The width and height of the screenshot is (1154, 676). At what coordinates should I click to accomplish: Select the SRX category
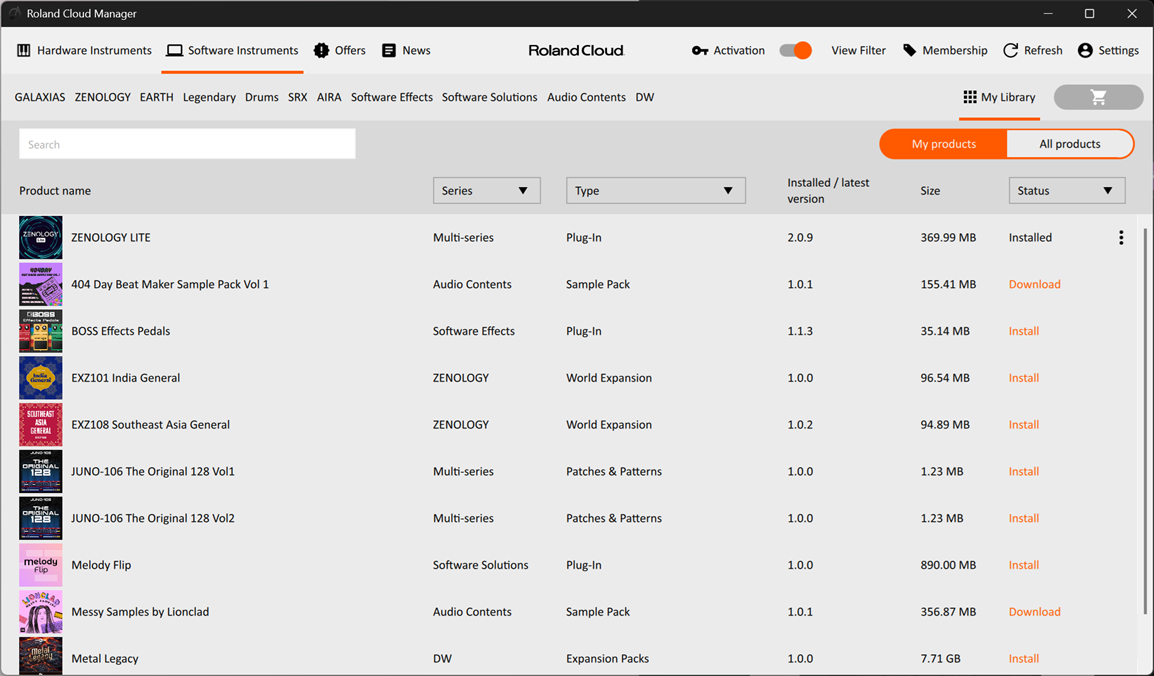click(297, 97)
